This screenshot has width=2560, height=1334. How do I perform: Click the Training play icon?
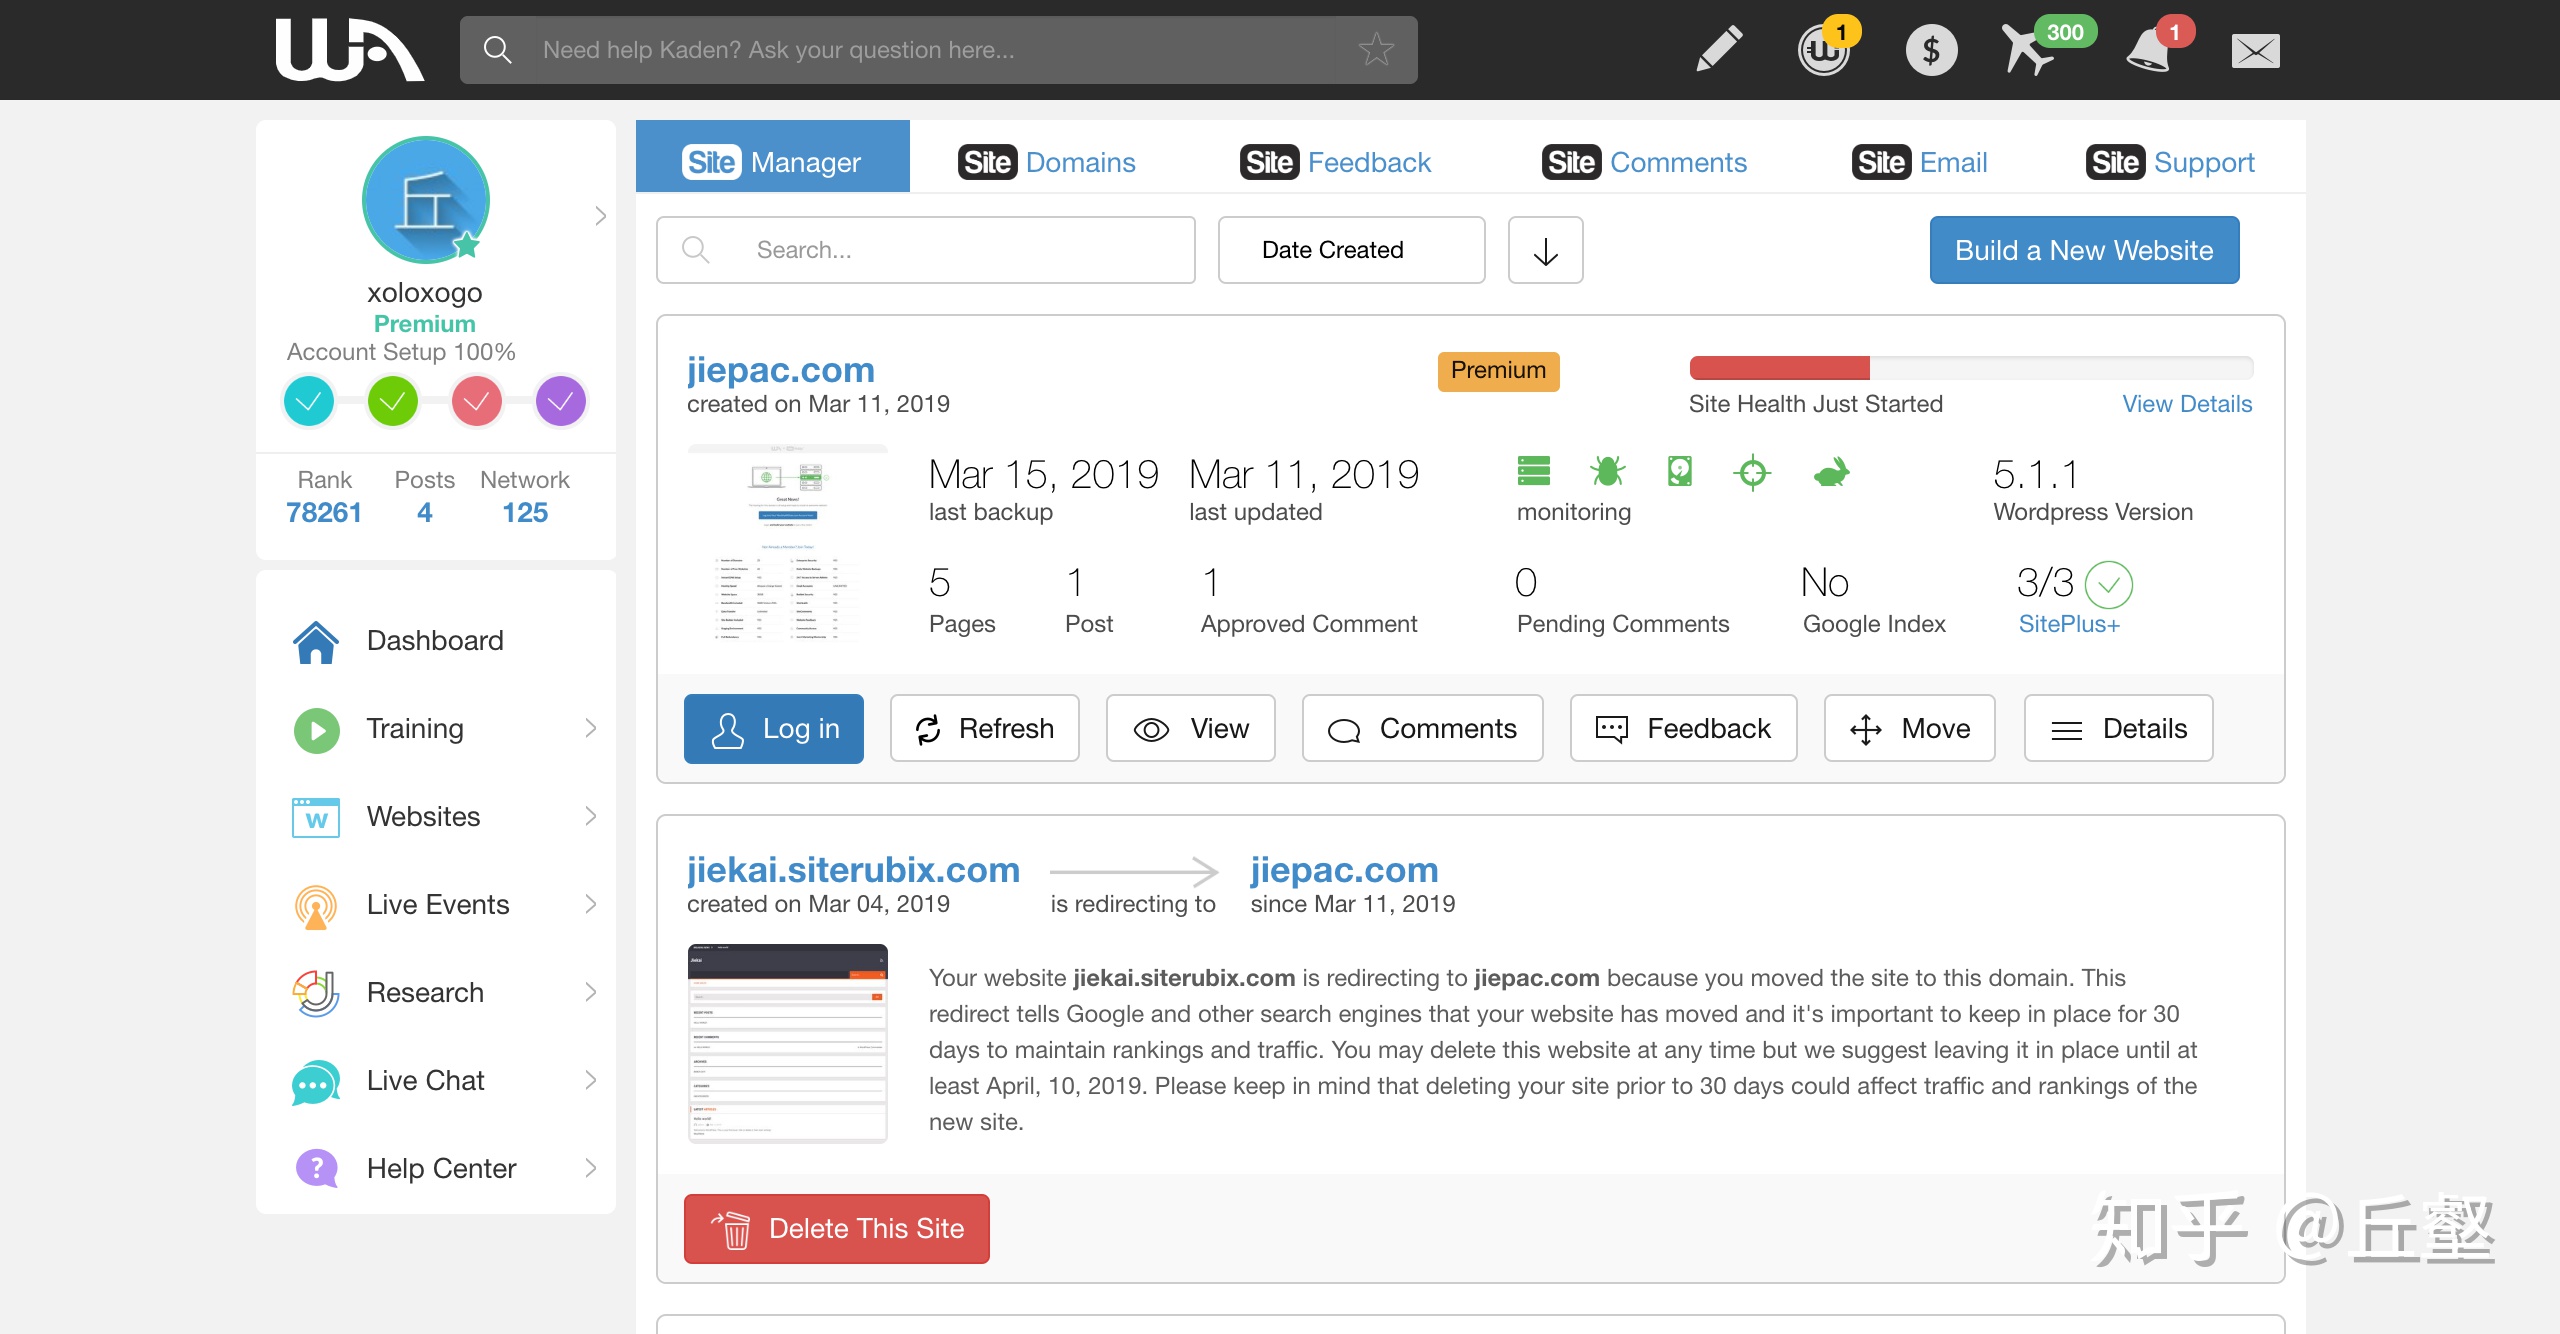click(316, 730)
